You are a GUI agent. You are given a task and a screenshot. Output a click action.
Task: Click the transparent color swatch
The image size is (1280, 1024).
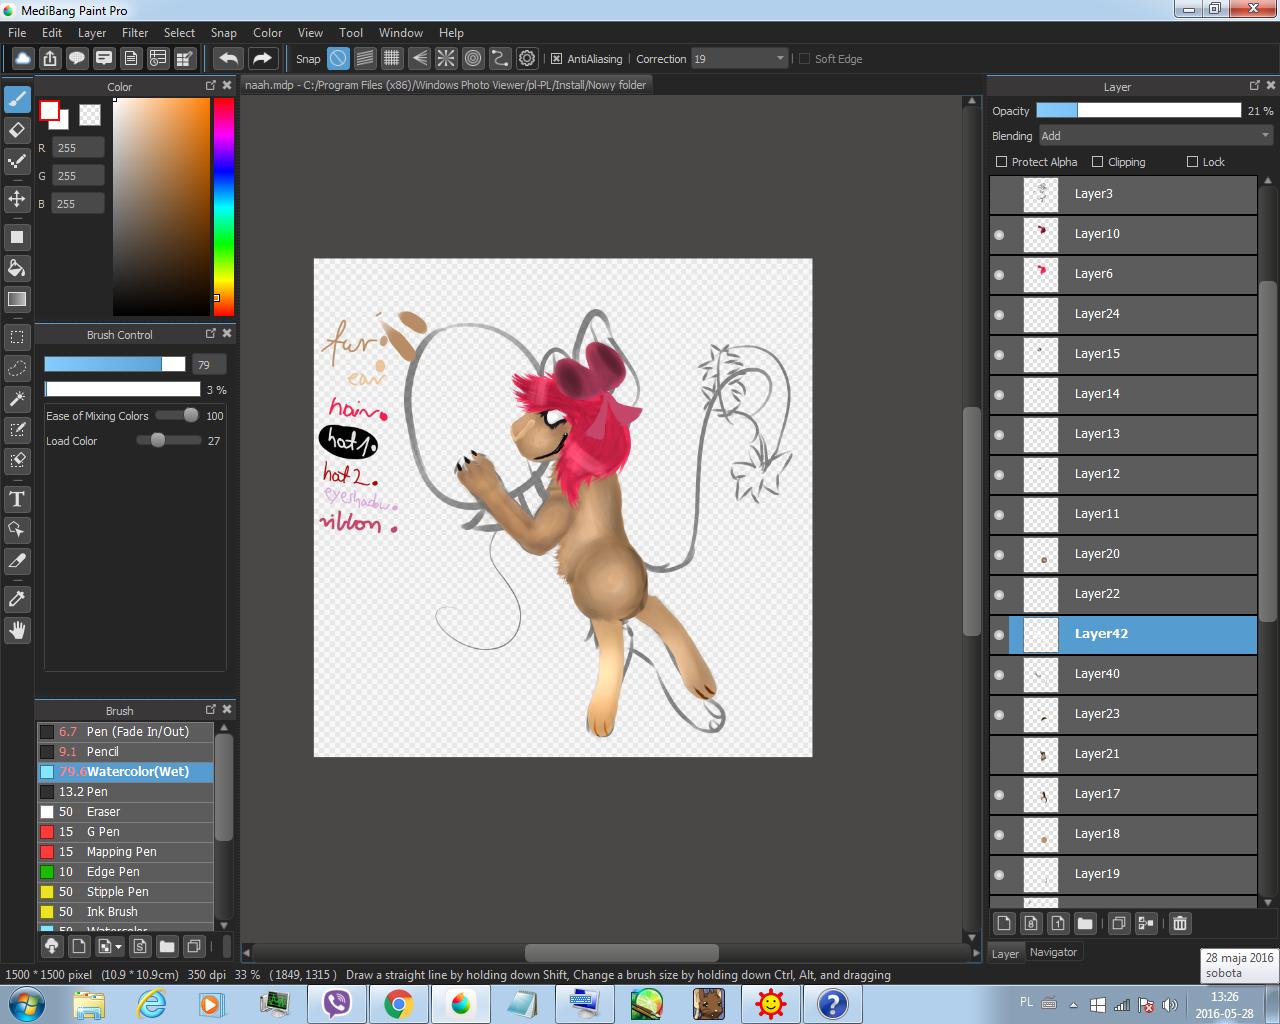click(90, 115)
